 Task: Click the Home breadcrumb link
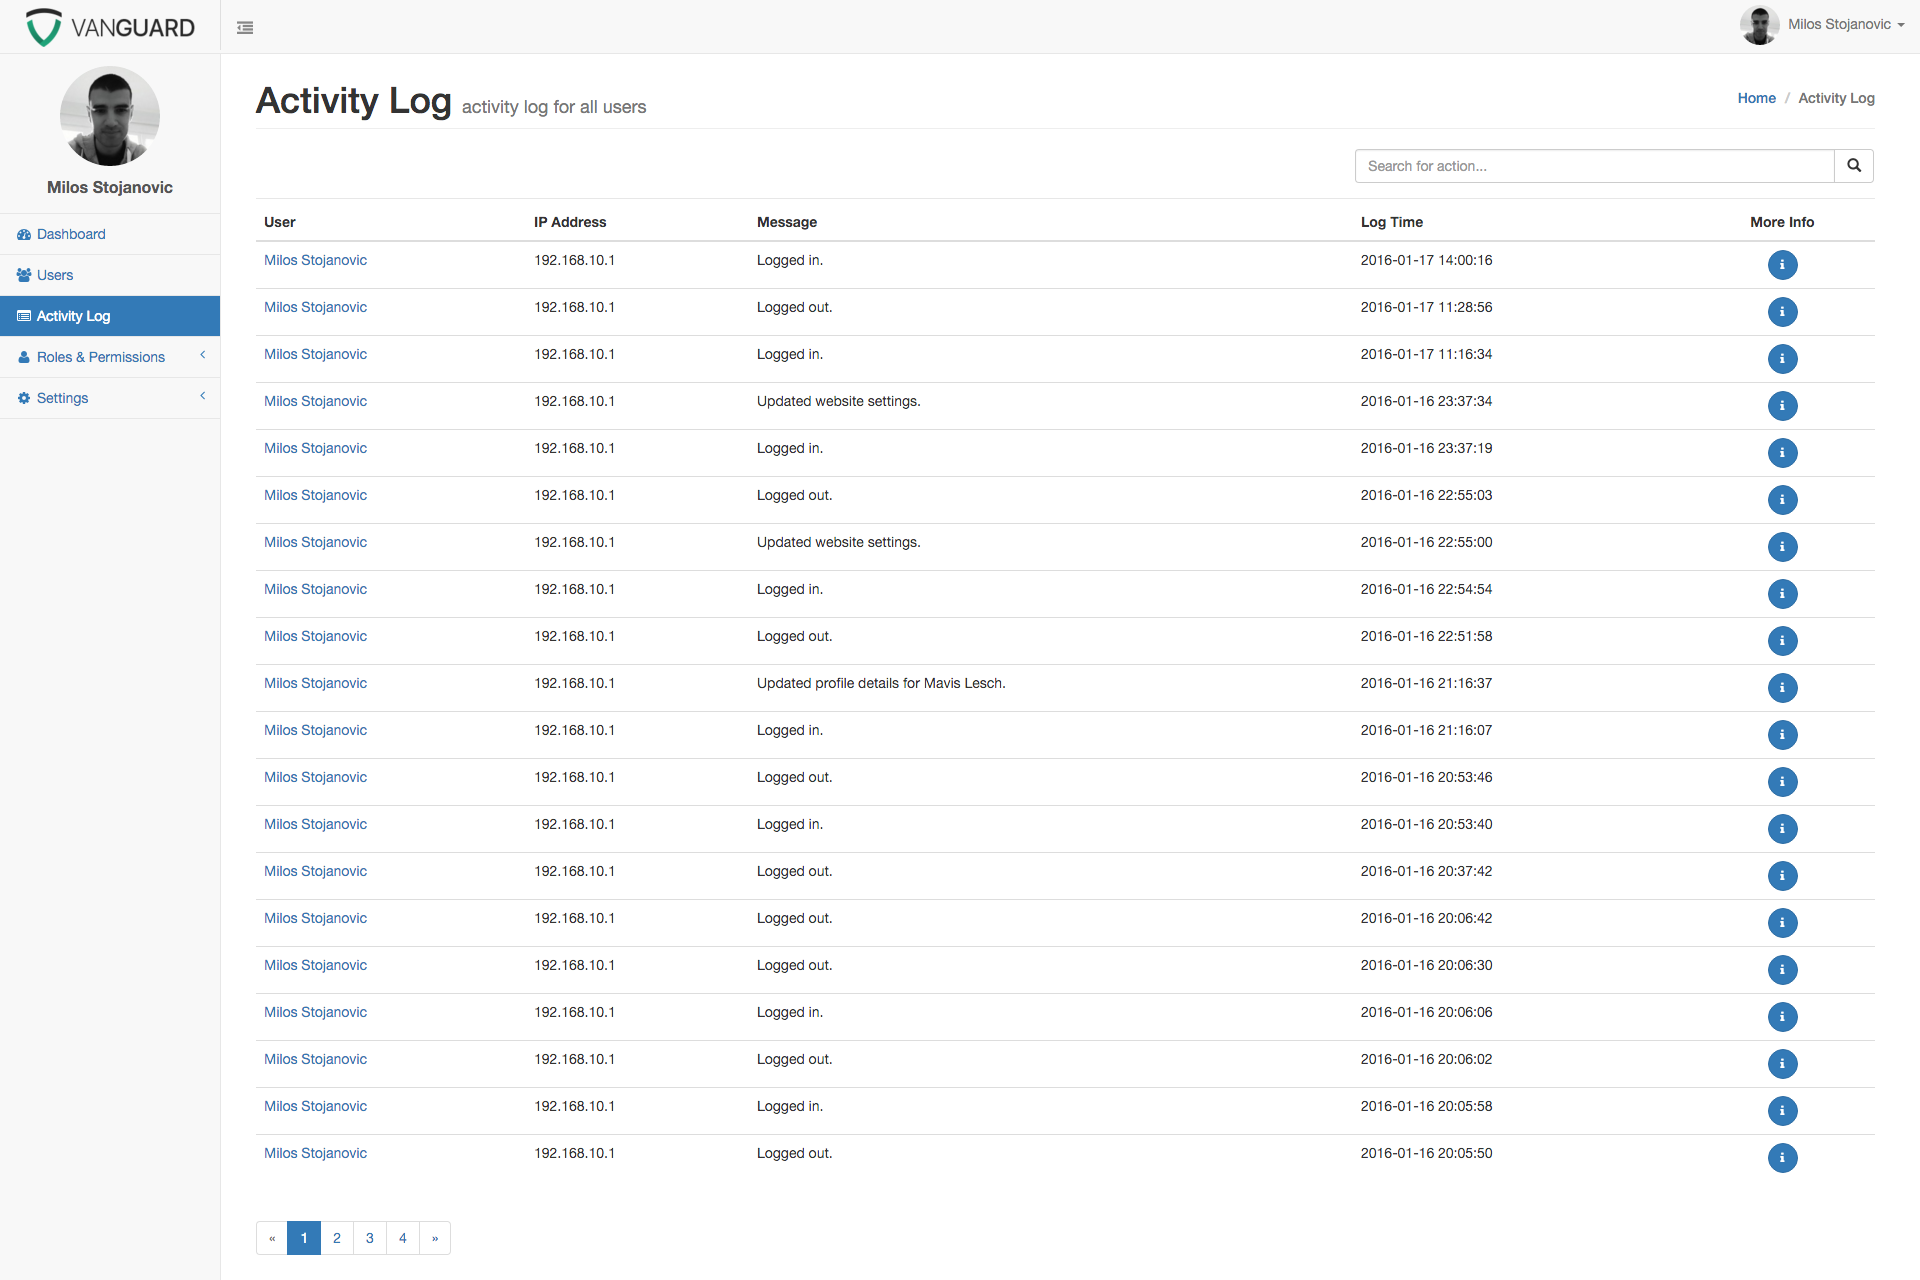click(1756, 98)
